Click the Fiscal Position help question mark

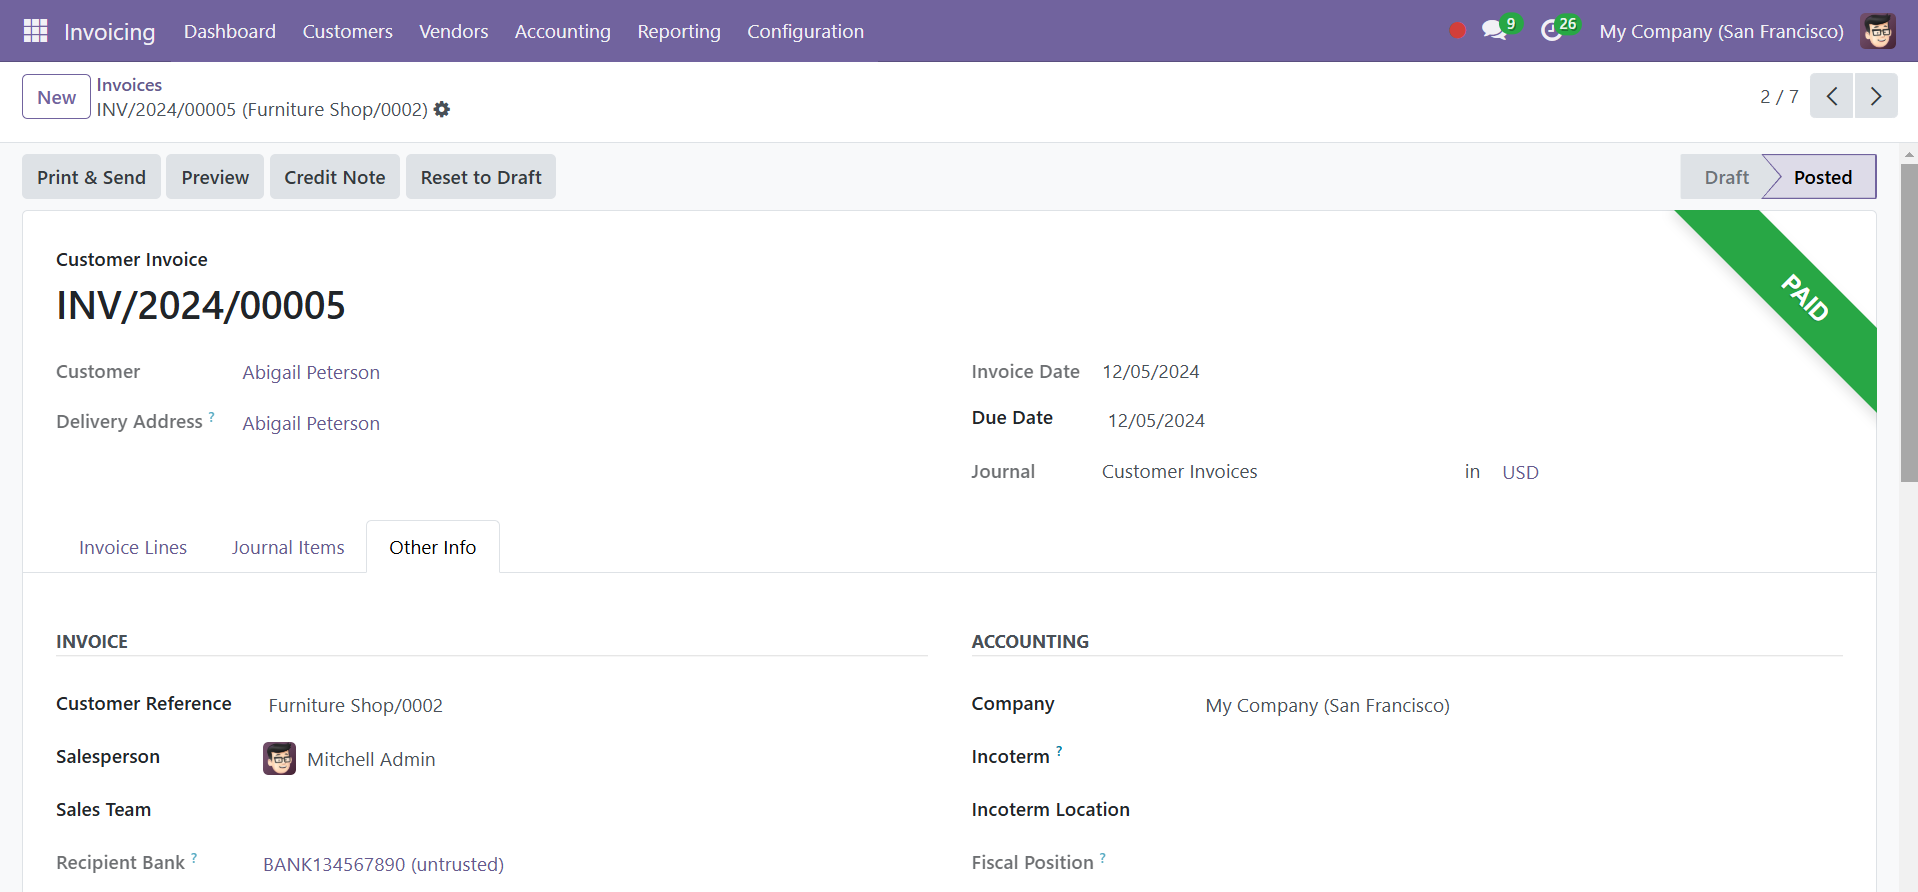pos(1103,858)
